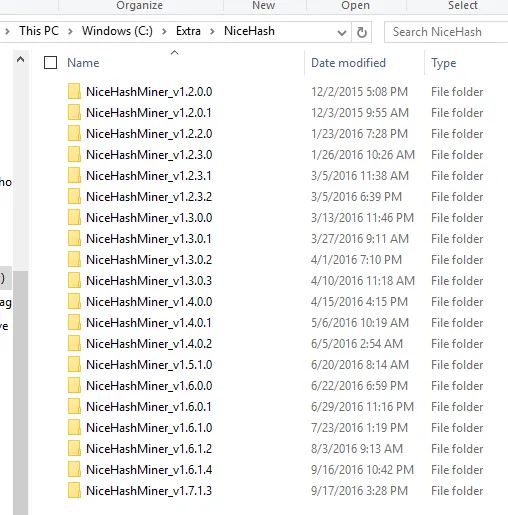The height and width of the screenshot is (515, 508).
Task: Click the folder icon for NiceHashMiner_v1.4.0.1
Action: 74,322
